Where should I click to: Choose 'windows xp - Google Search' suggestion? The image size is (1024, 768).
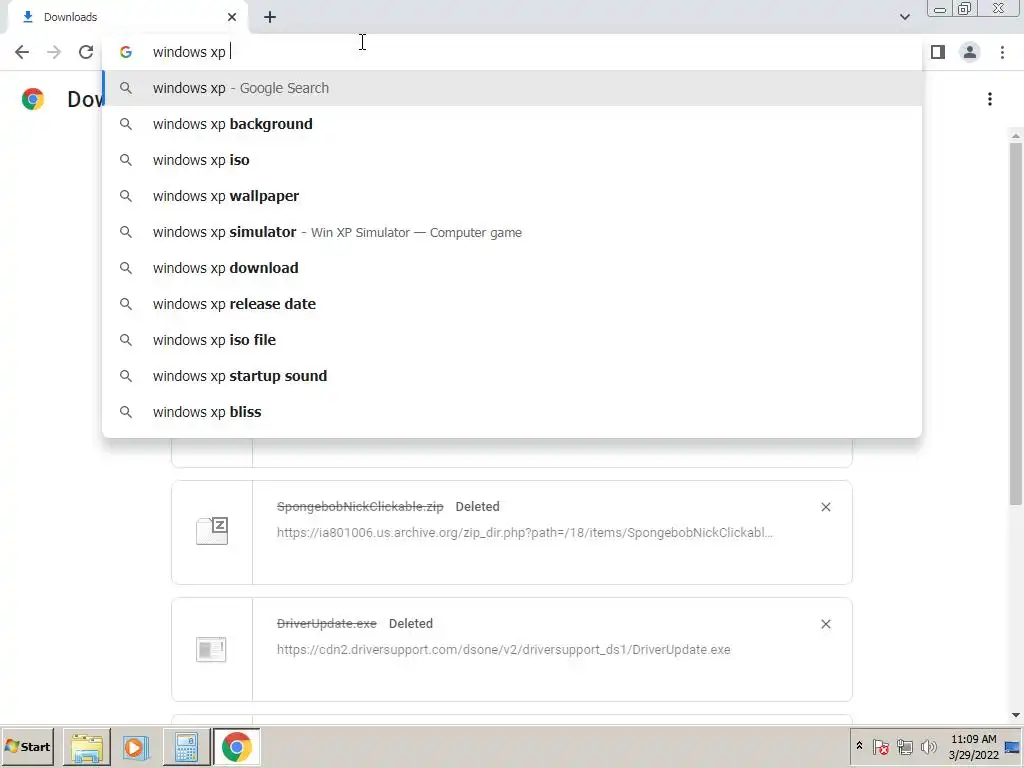click(512, 88)
